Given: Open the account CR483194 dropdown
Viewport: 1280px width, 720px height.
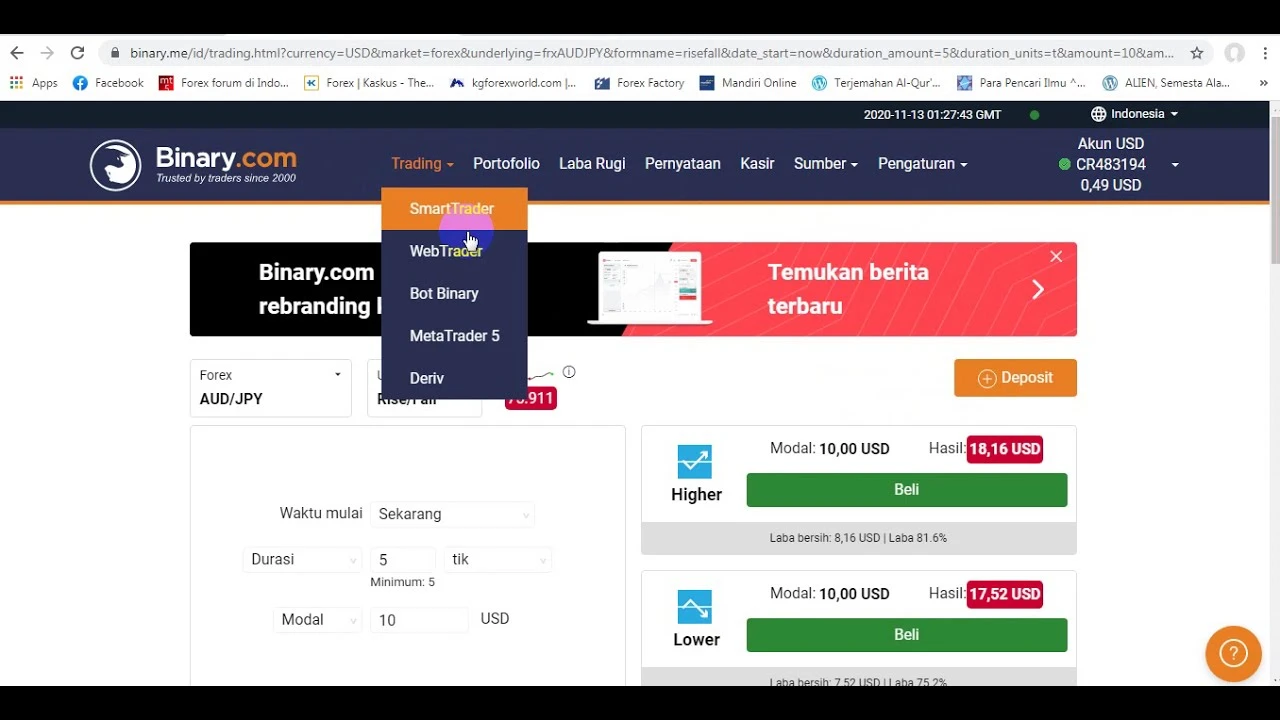Looking at the screenshot, I should tap(1118, 164).
